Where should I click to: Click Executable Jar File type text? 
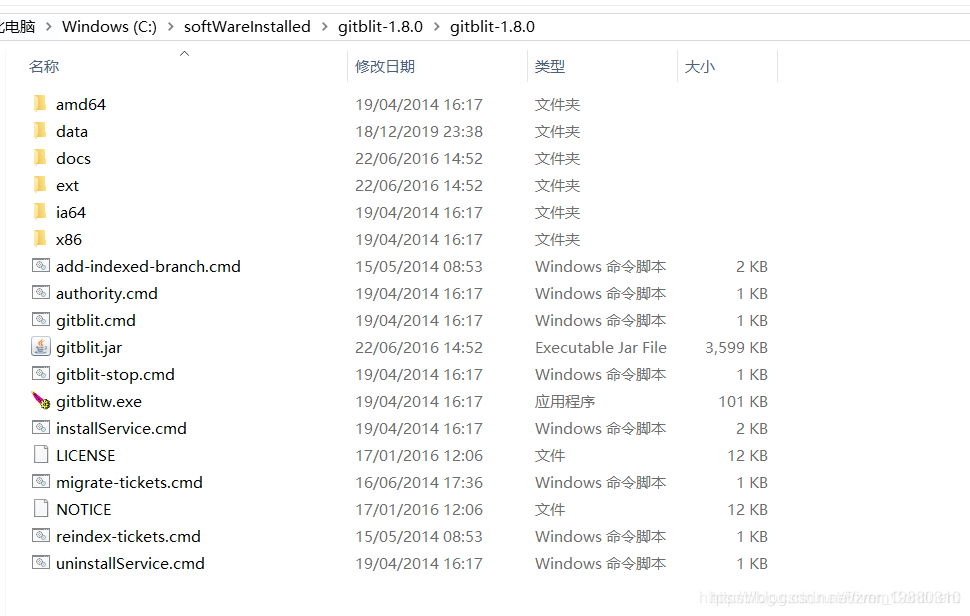[601, 348]
